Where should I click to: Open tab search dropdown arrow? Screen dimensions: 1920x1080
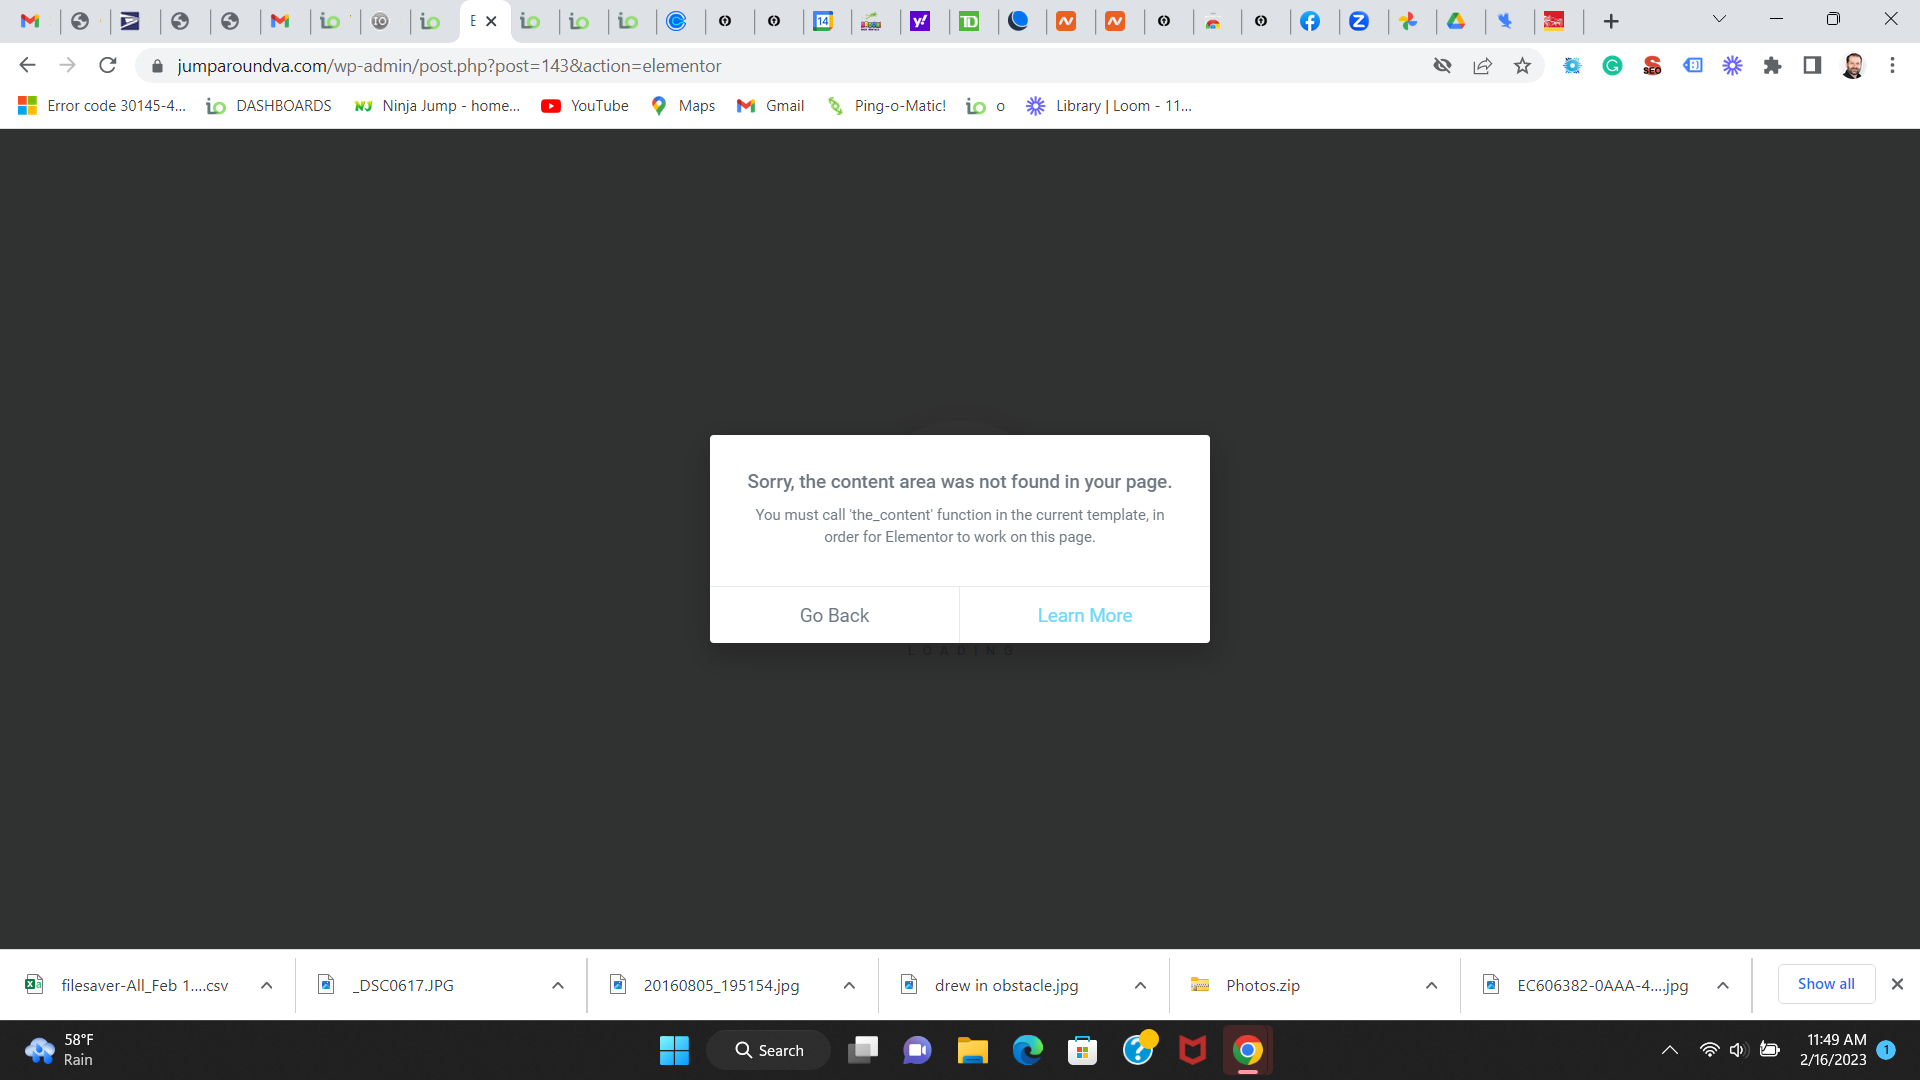point(1719,19)
